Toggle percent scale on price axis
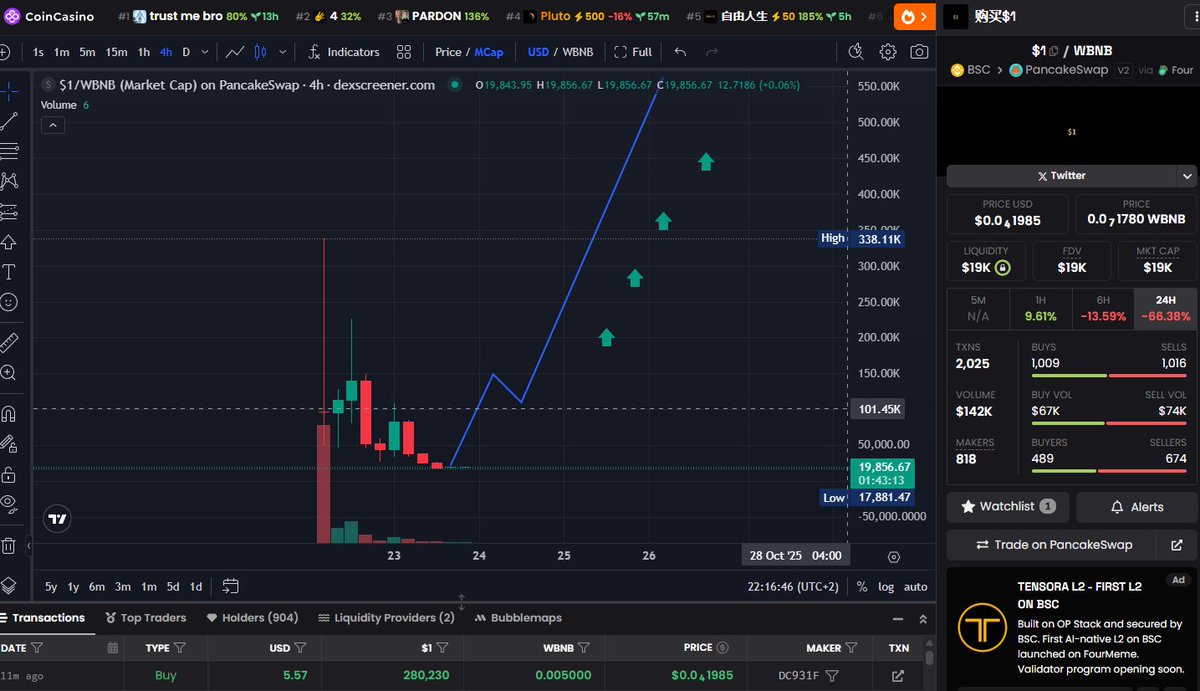This screenshot has height=691, width=1200. click(x=862, y=587)
